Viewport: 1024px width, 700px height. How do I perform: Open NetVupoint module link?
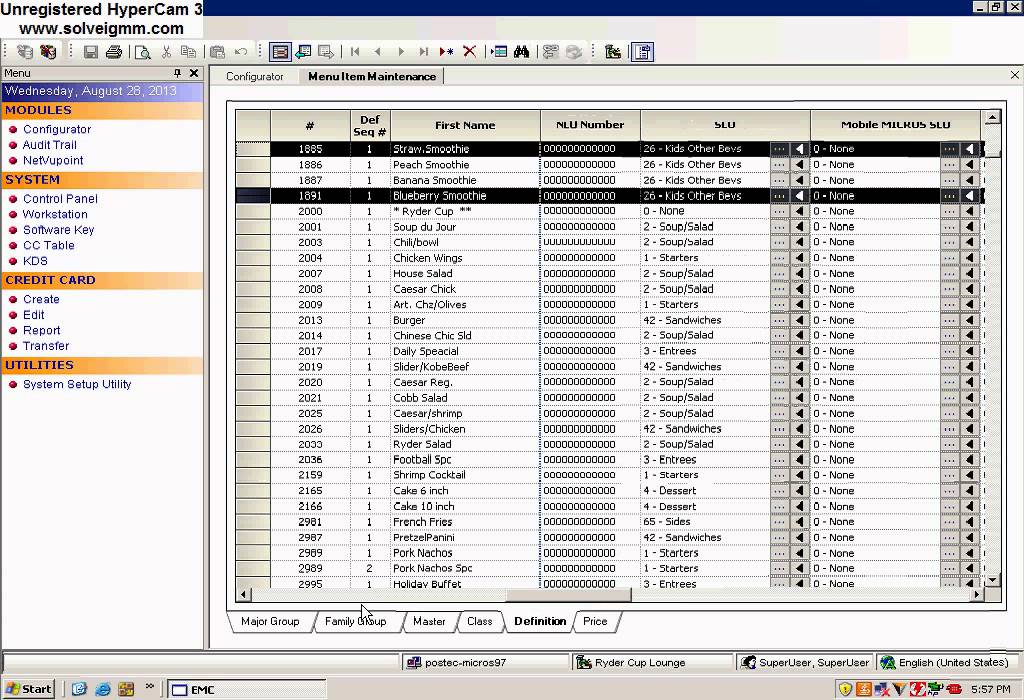coord(53,161)
